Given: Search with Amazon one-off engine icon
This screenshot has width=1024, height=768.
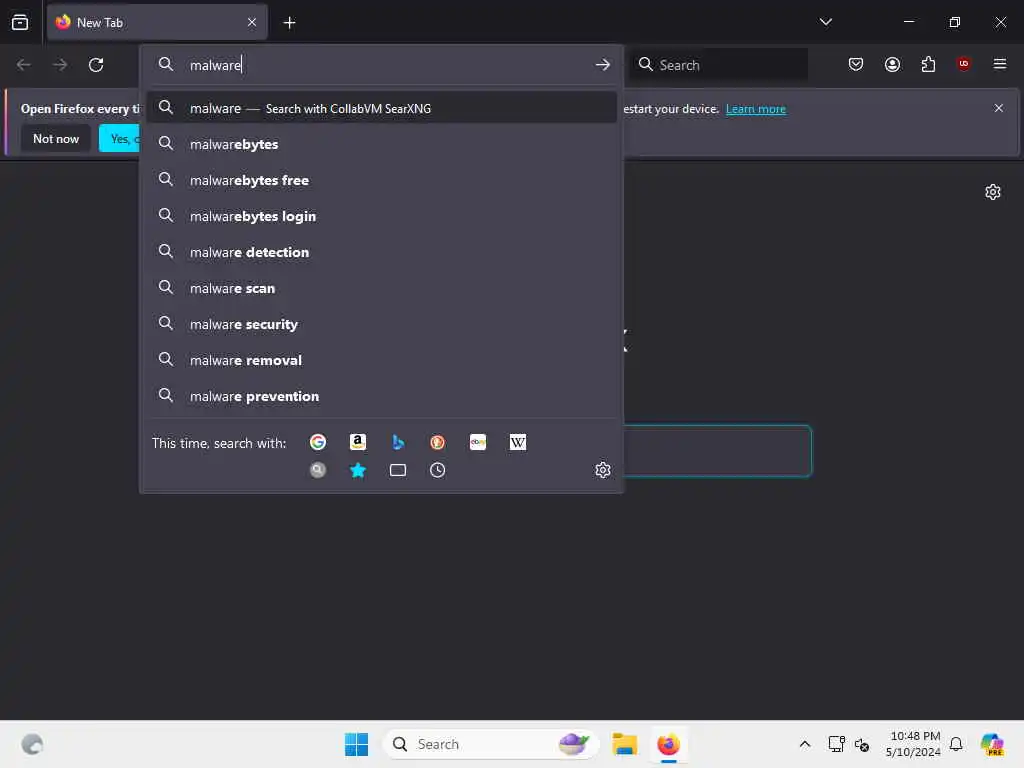Looking at the screenshot, I should click(x=358, y=442).
